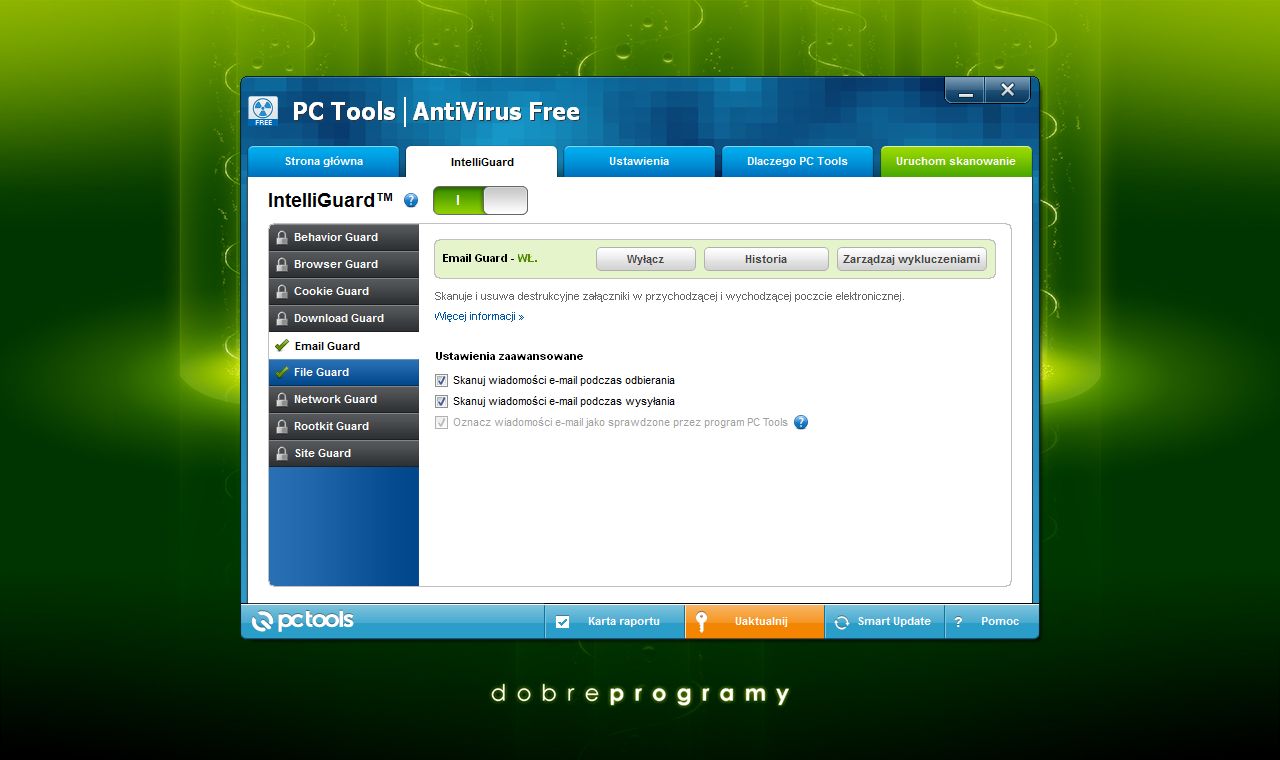Select Rootkit Guard in the sidebar
The image size is (1280, 760).
tap(344, 427)
